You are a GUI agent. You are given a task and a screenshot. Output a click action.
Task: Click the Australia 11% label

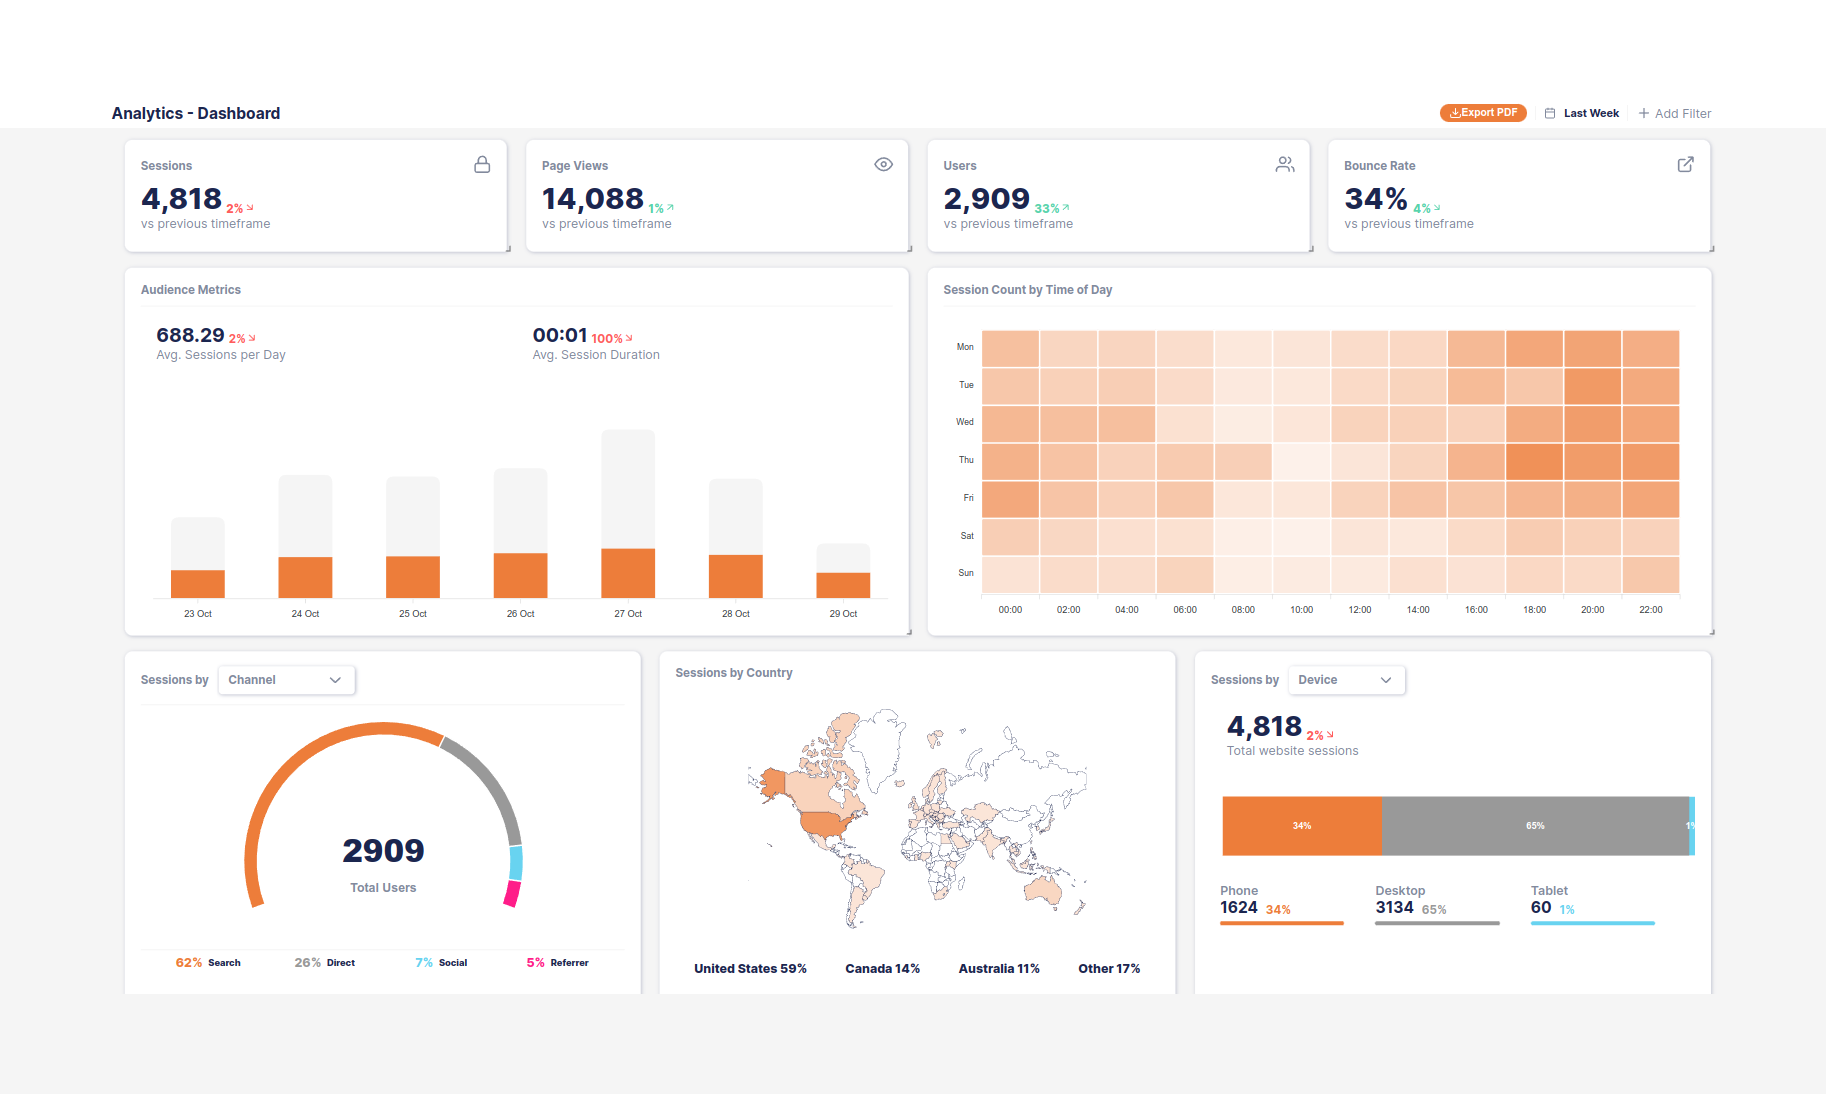point(999,969)
